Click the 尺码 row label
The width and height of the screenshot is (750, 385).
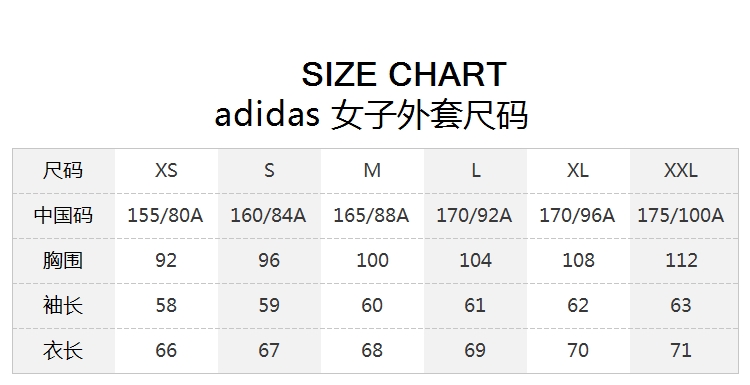click(x=63, y=171)
